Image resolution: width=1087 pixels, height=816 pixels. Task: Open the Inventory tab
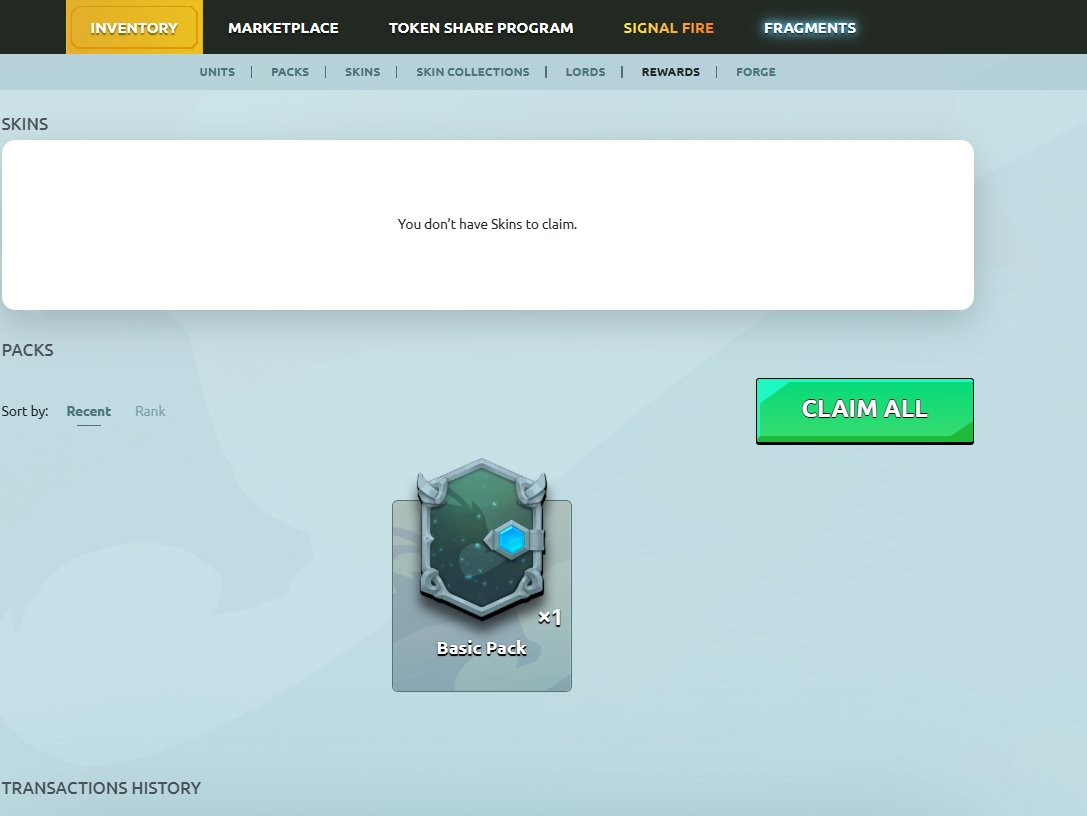click(x=134, y=28)
